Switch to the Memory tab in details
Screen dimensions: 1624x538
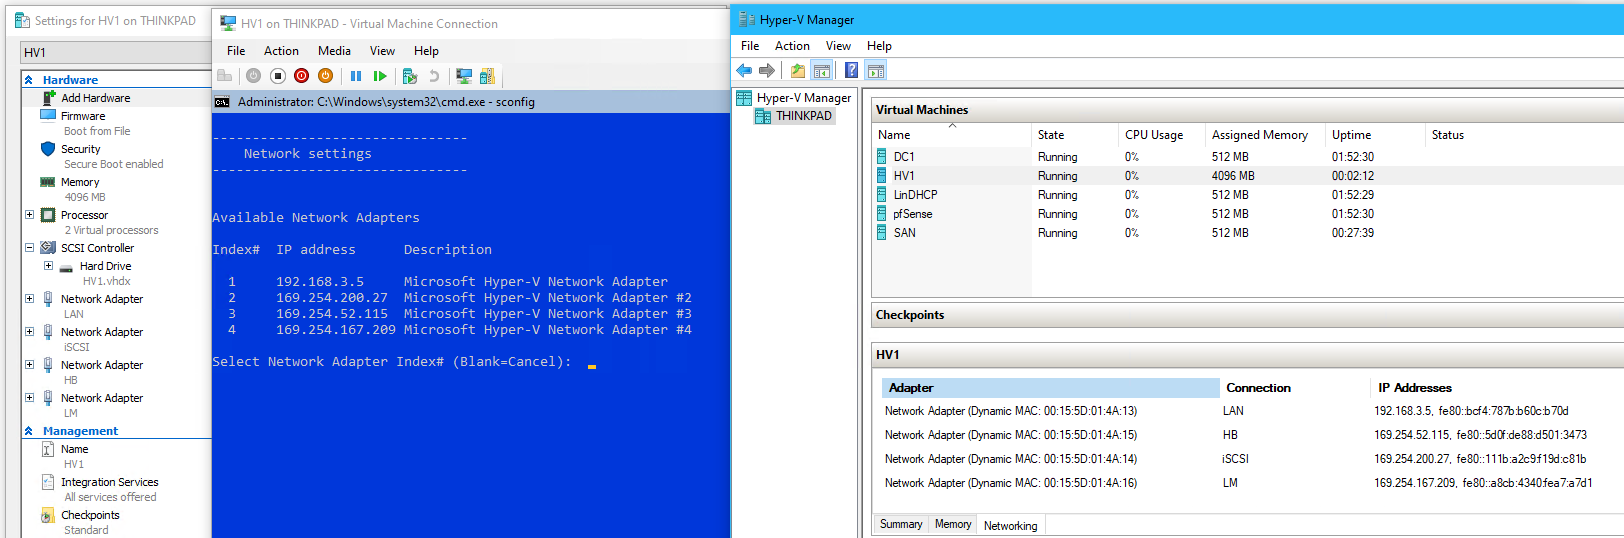point(953,524)
